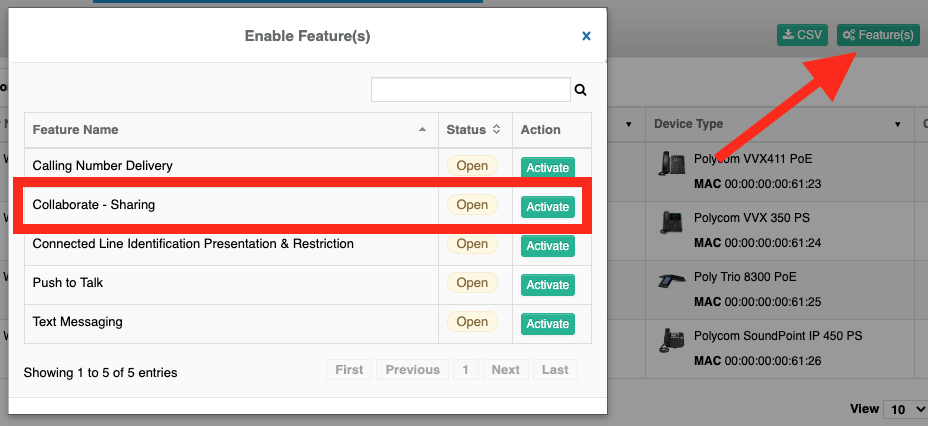This screenshot has width=928, height=426.
Task: Close the Enable Feature(s) dialog
Action: coord(586,36)
